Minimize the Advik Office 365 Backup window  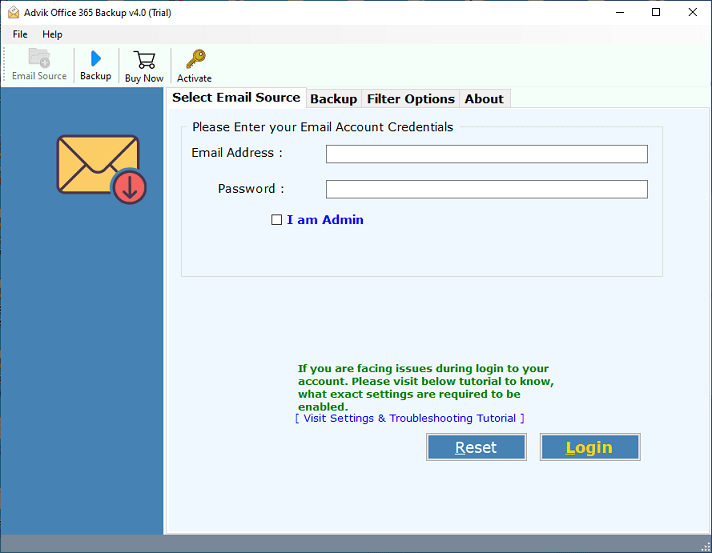pos(620,12)
